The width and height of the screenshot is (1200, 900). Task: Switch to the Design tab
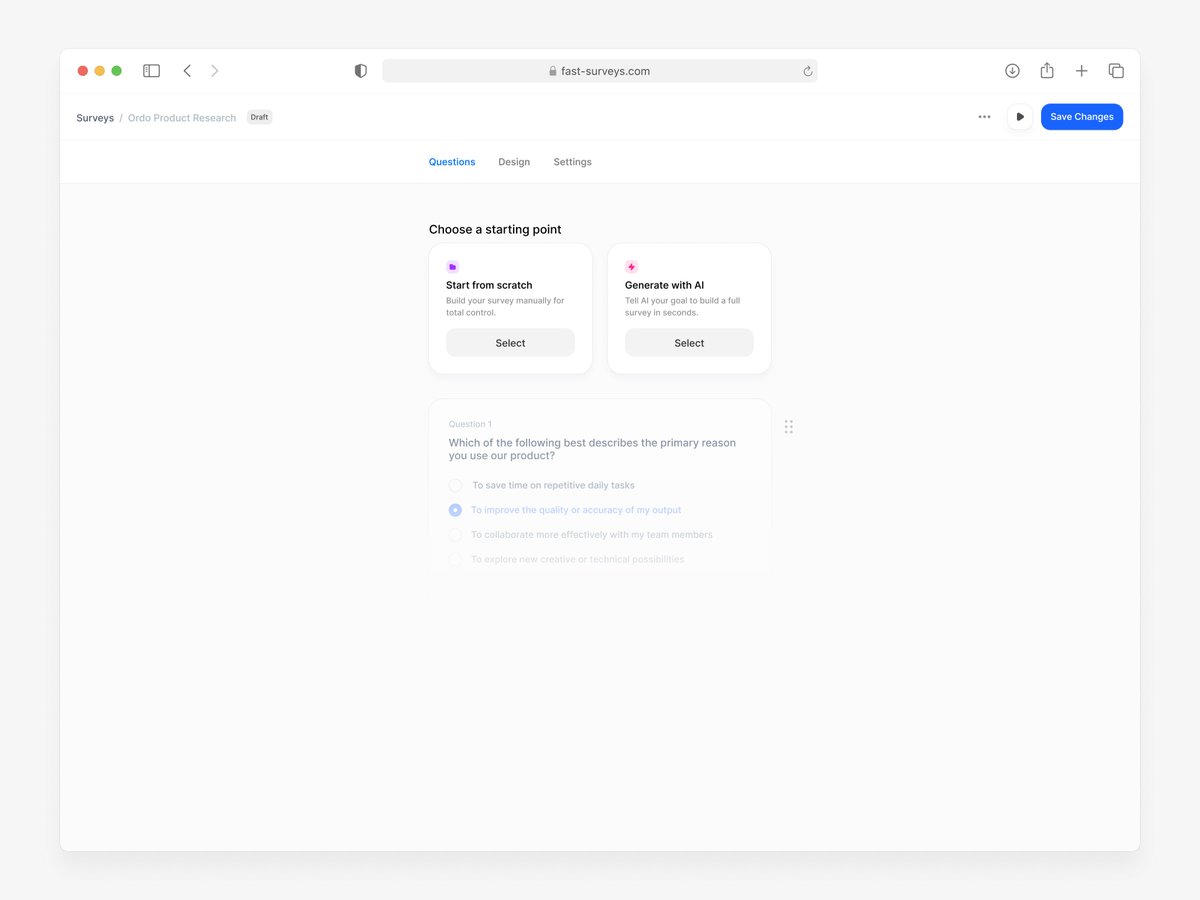[x=514, y=162]
